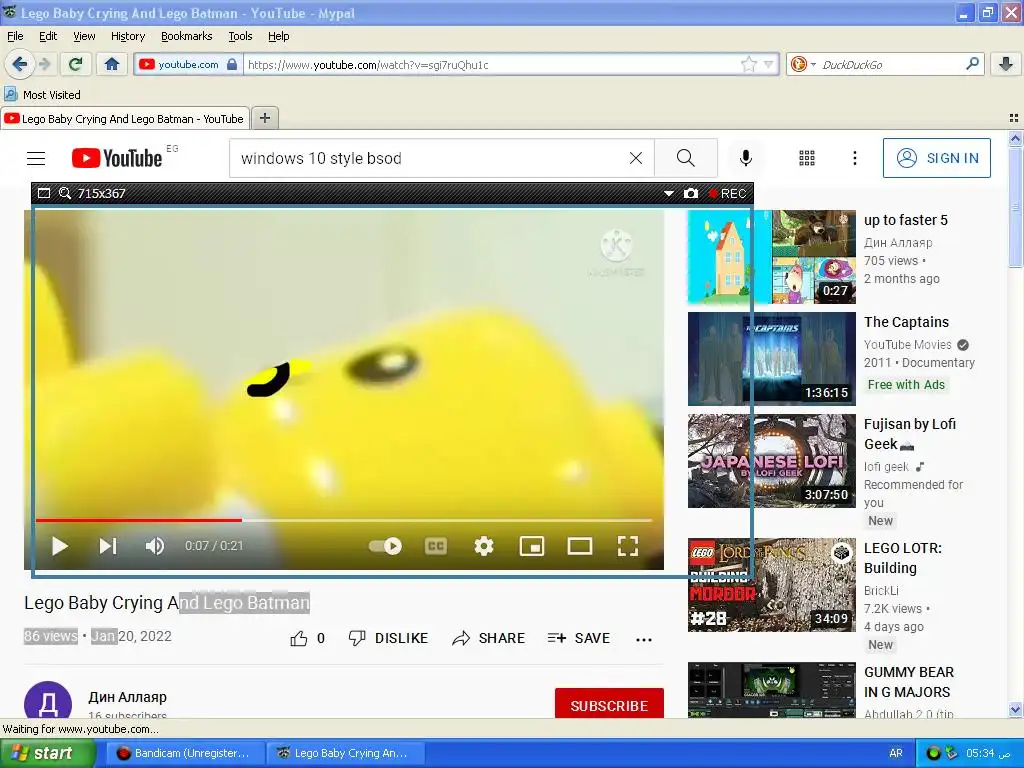Click the browser URL address field
The width and height of the screenshot is (1024, 768).
tap(490, 64)
